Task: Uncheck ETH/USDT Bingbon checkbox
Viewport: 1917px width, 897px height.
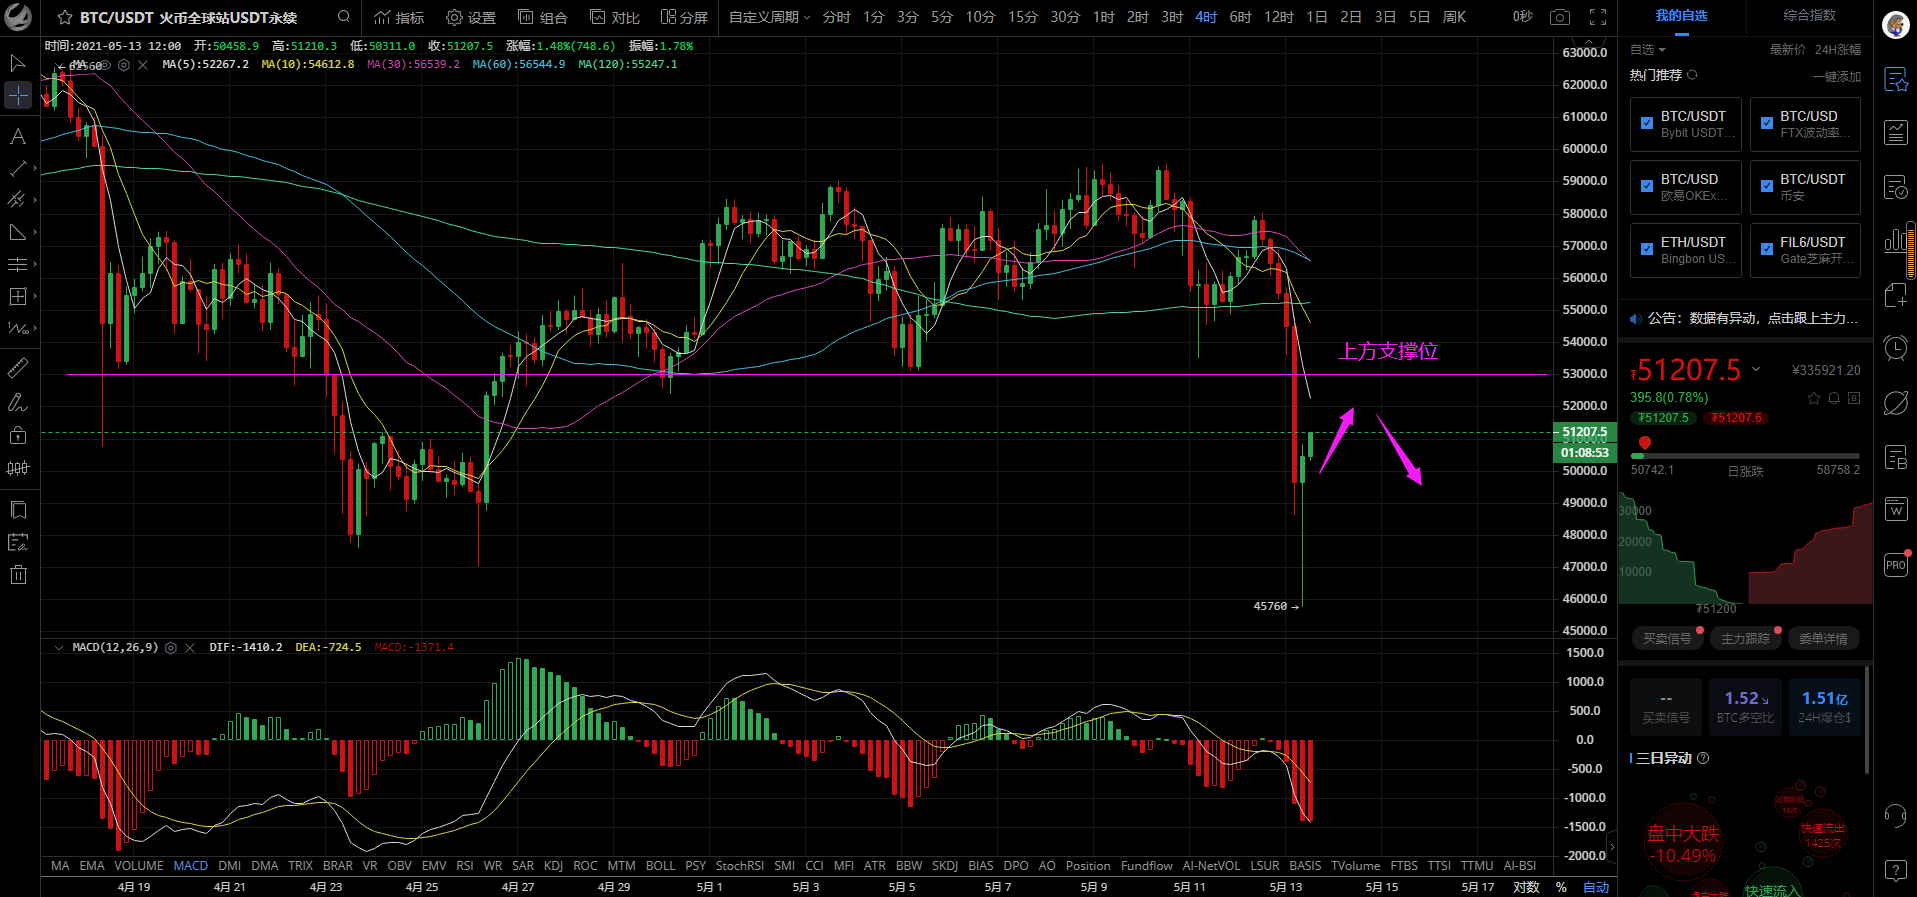Action: pyautogui.click(x=1647, y=250)
